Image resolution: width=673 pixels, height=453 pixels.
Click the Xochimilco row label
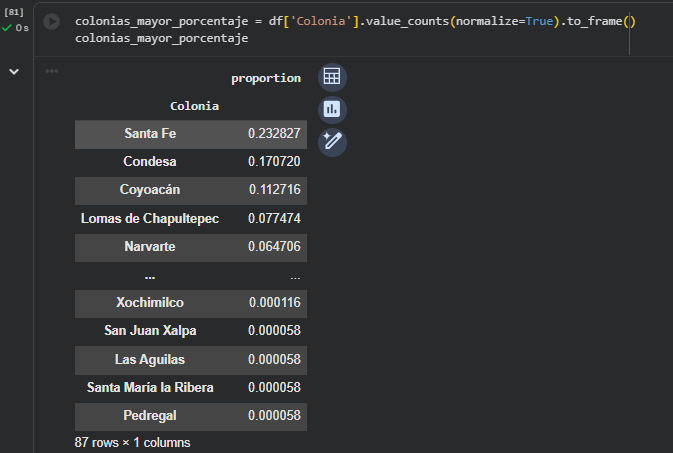click(x=150, y=302)
